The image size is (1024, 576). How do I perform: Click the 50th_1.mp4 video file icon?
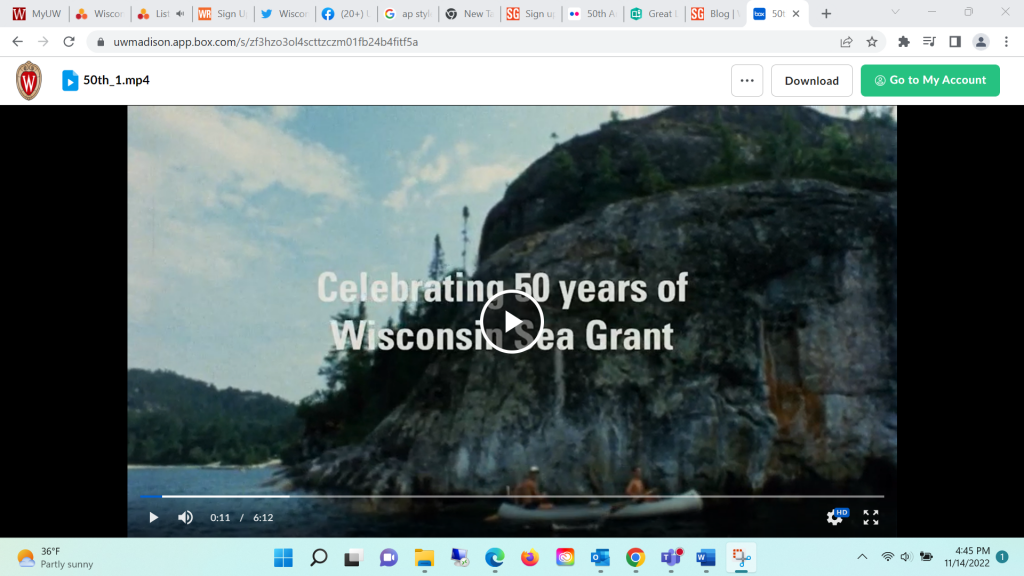pos(70,80)
